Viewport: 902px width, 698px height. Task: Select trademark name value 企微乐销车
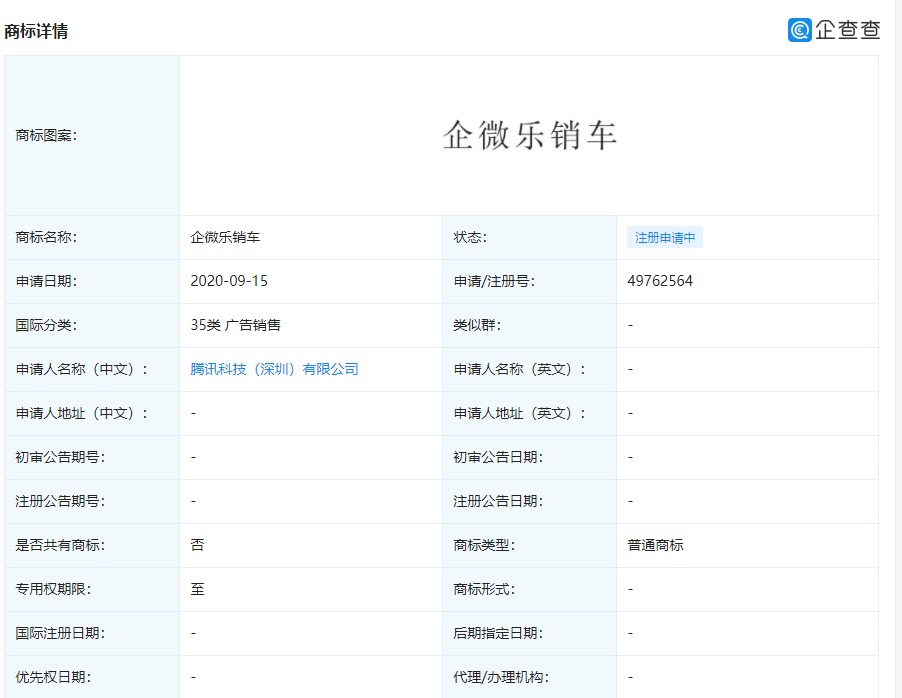coord(225,237)
